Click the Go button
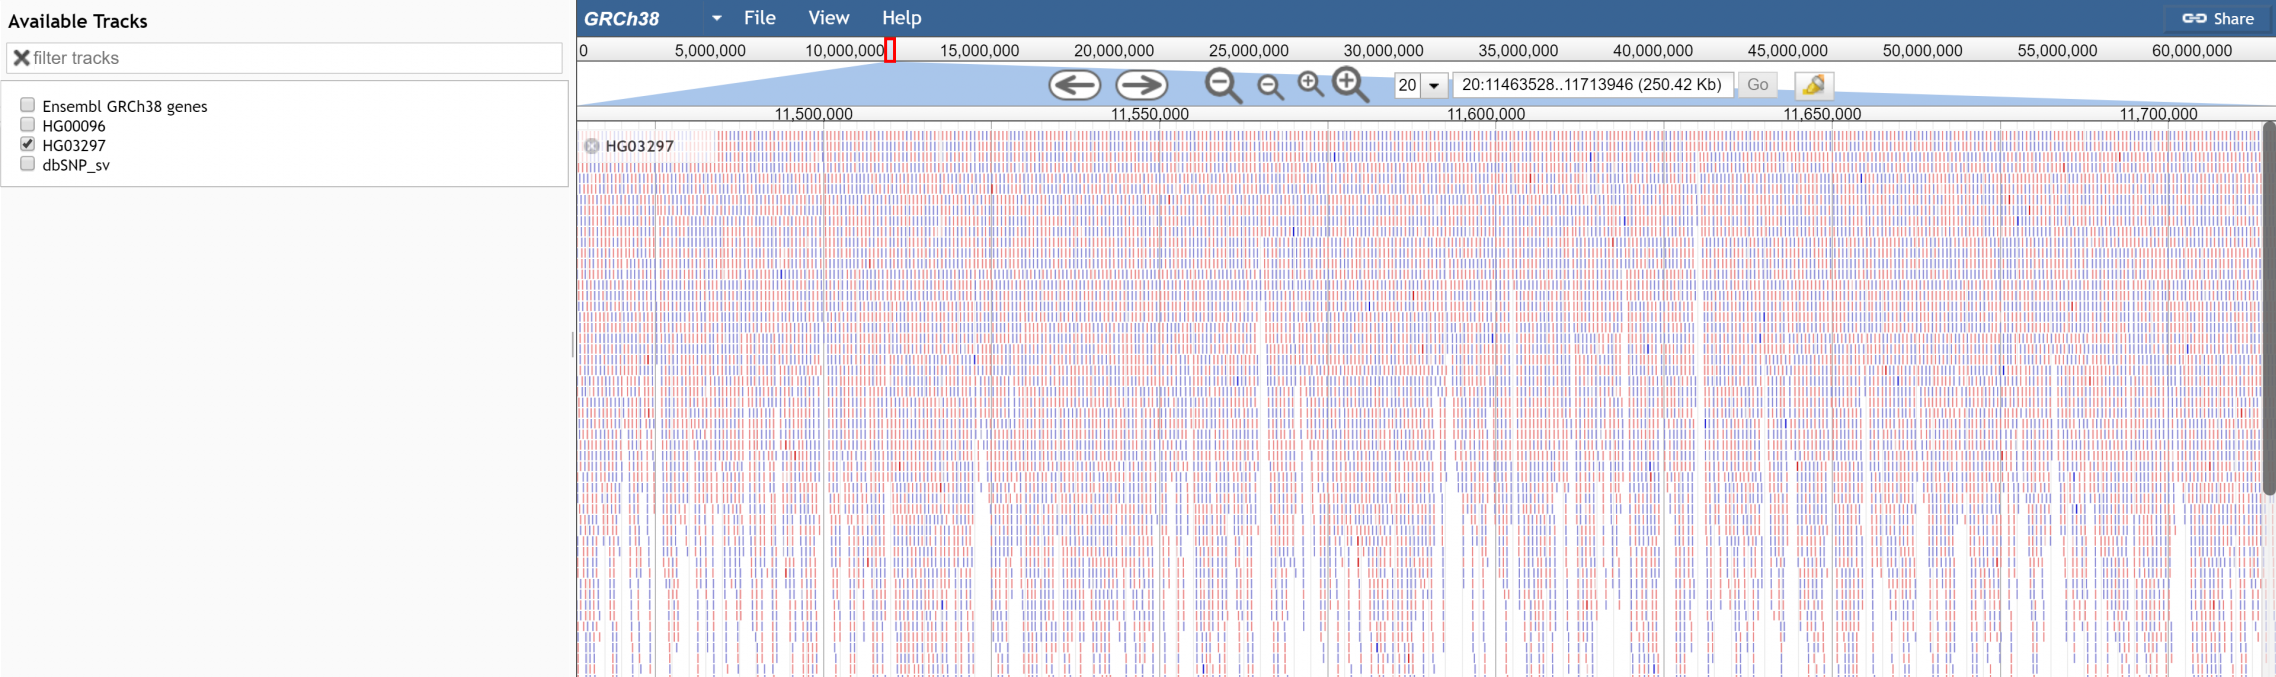The width and height of the screenshot is (2276, 677). tap(1757, 85)
